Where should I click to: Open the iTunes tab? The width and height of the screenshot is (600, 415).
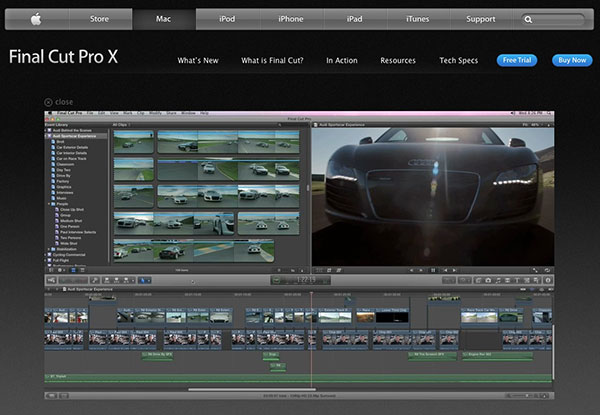[x=418, y=19]
